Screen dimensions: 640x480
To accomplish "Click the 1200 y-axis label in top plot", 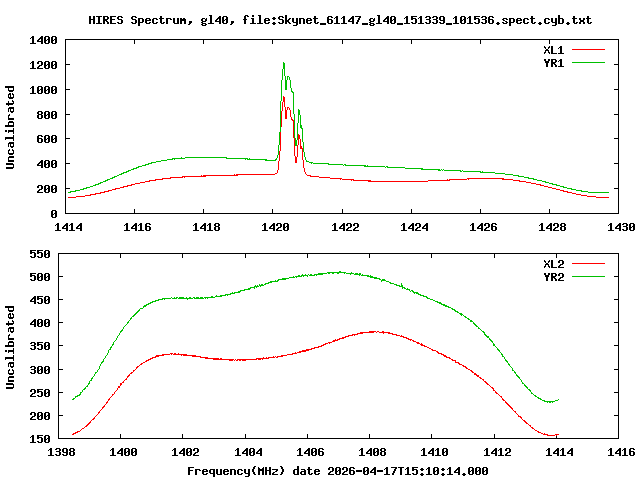I will click(43, 65).
